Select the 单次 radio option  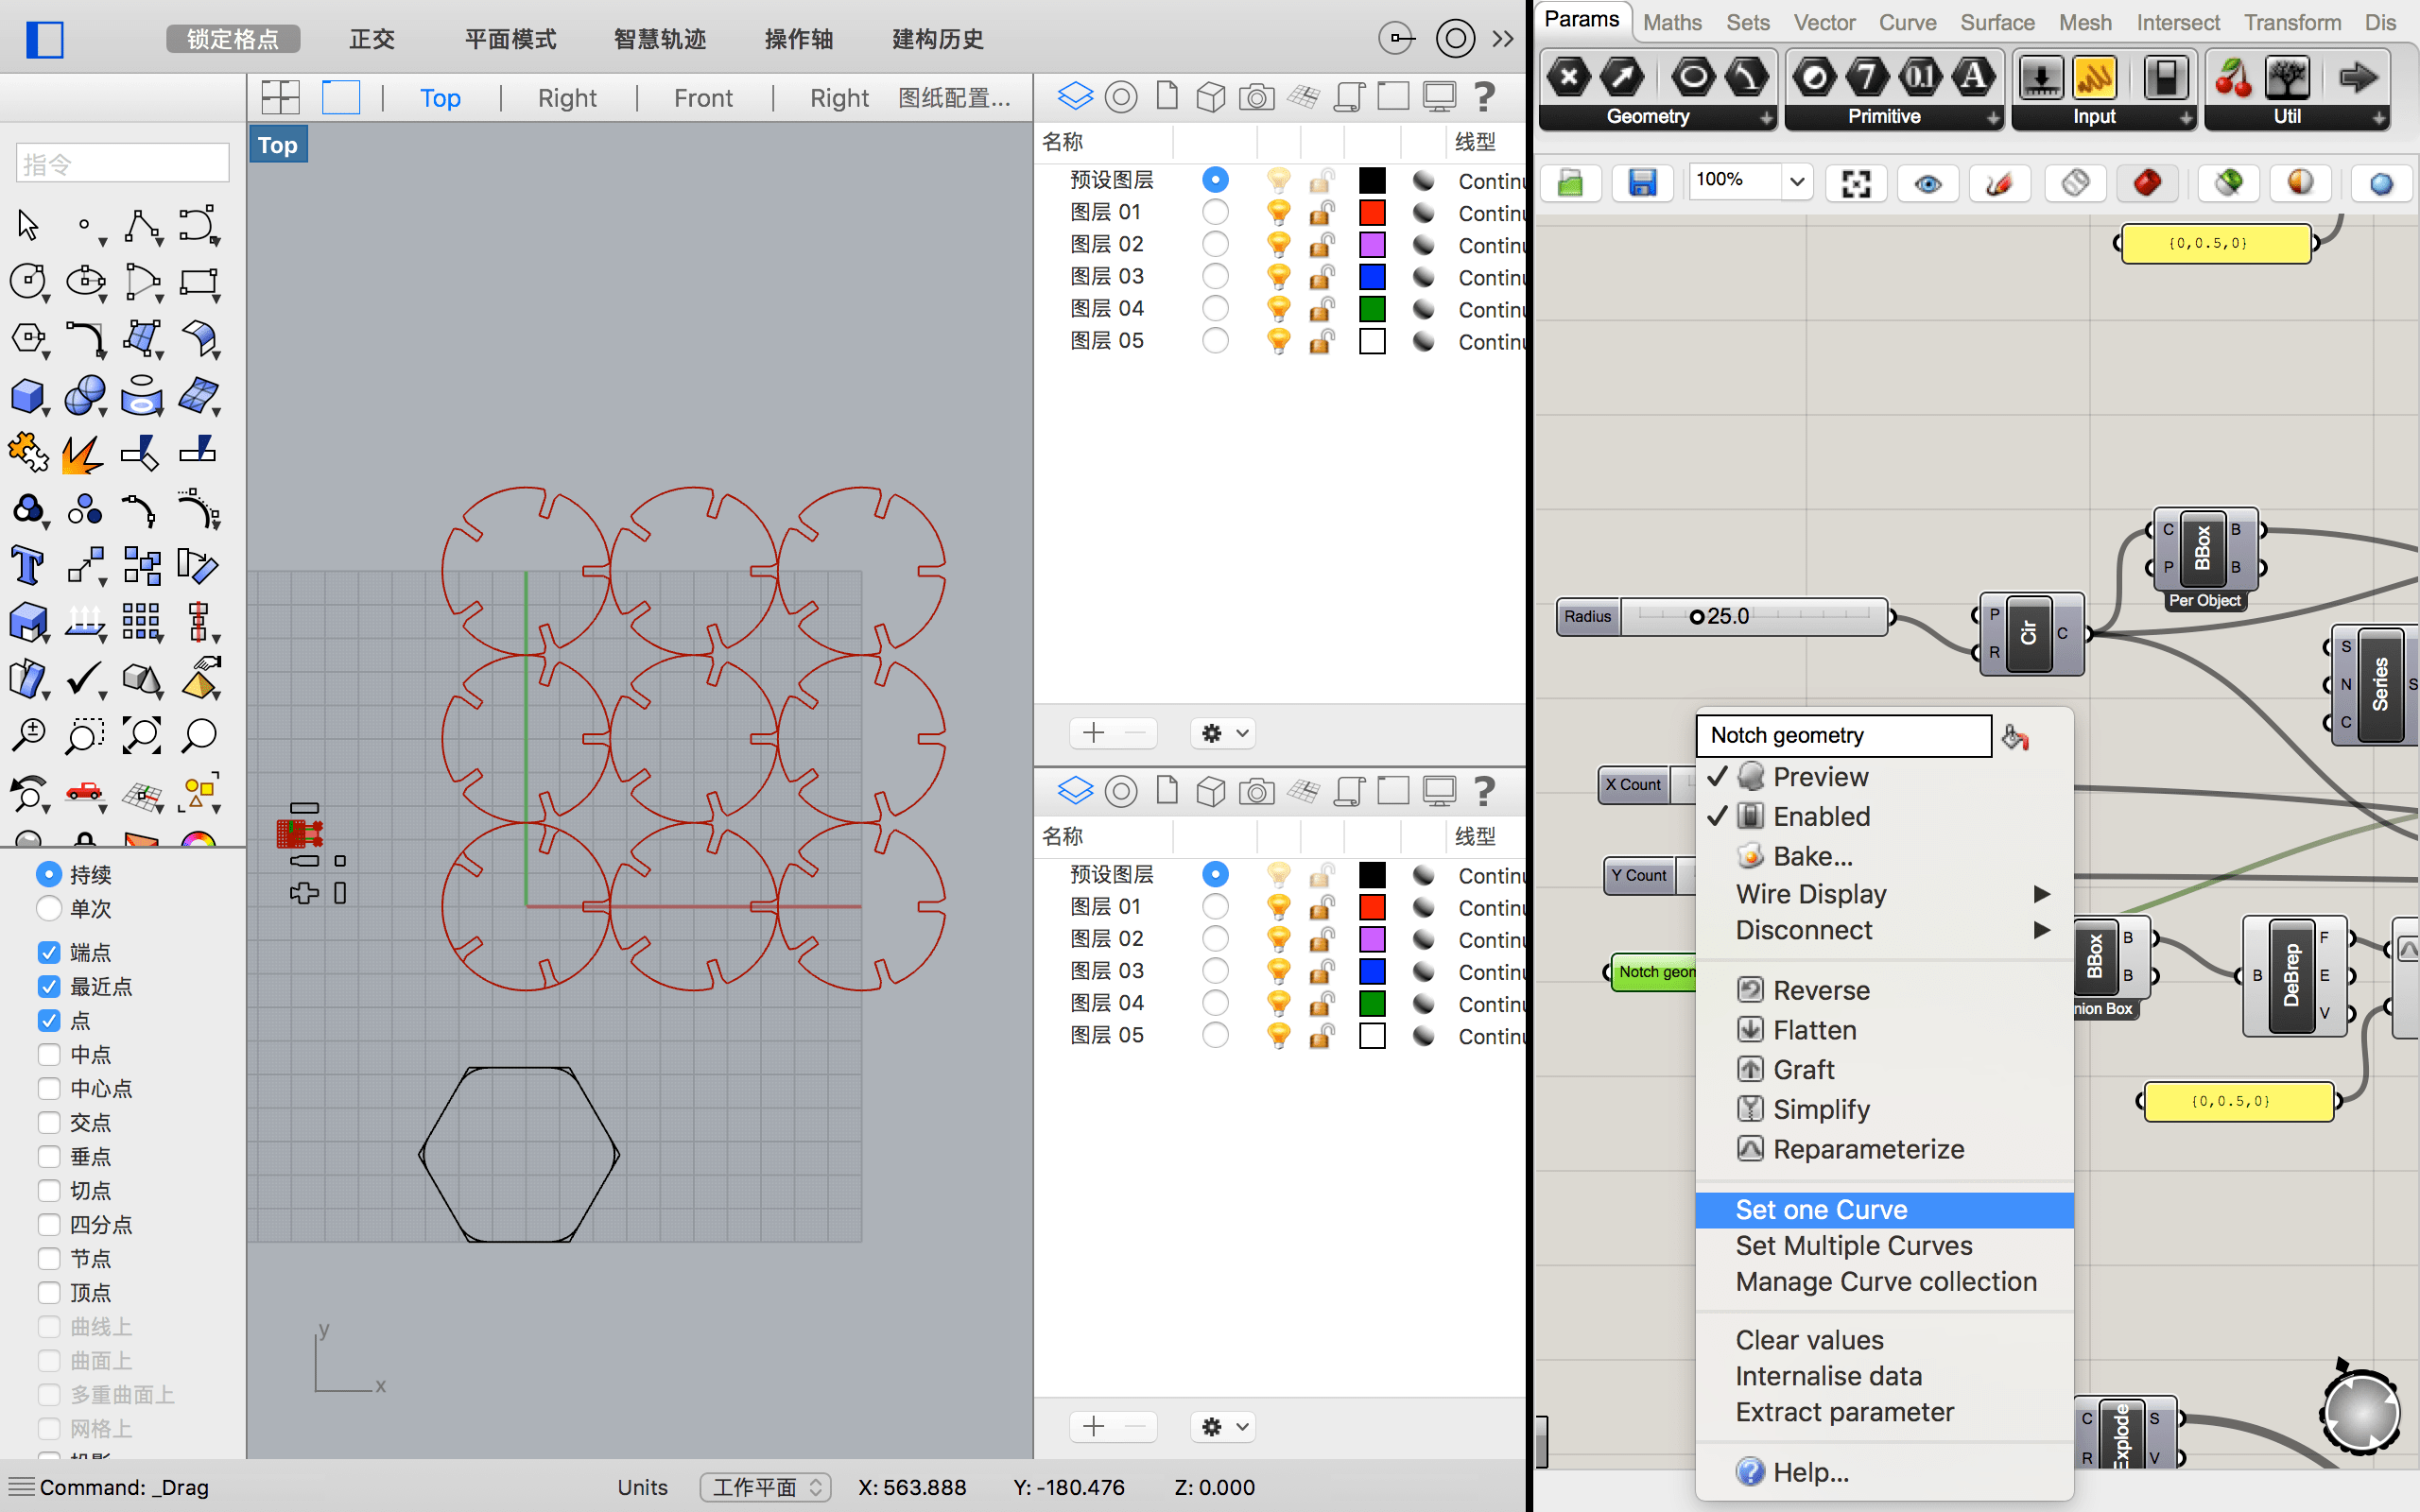coord(49,909)
